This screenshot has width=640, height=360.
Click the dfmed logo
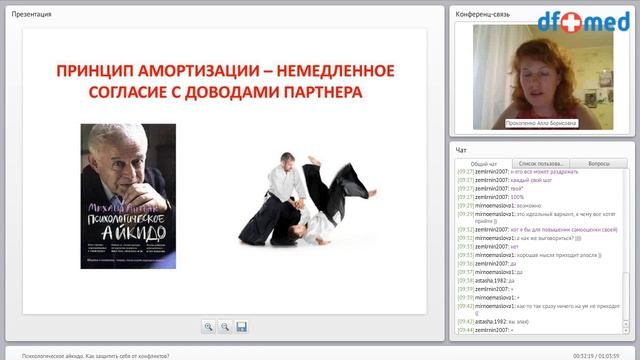584,21
